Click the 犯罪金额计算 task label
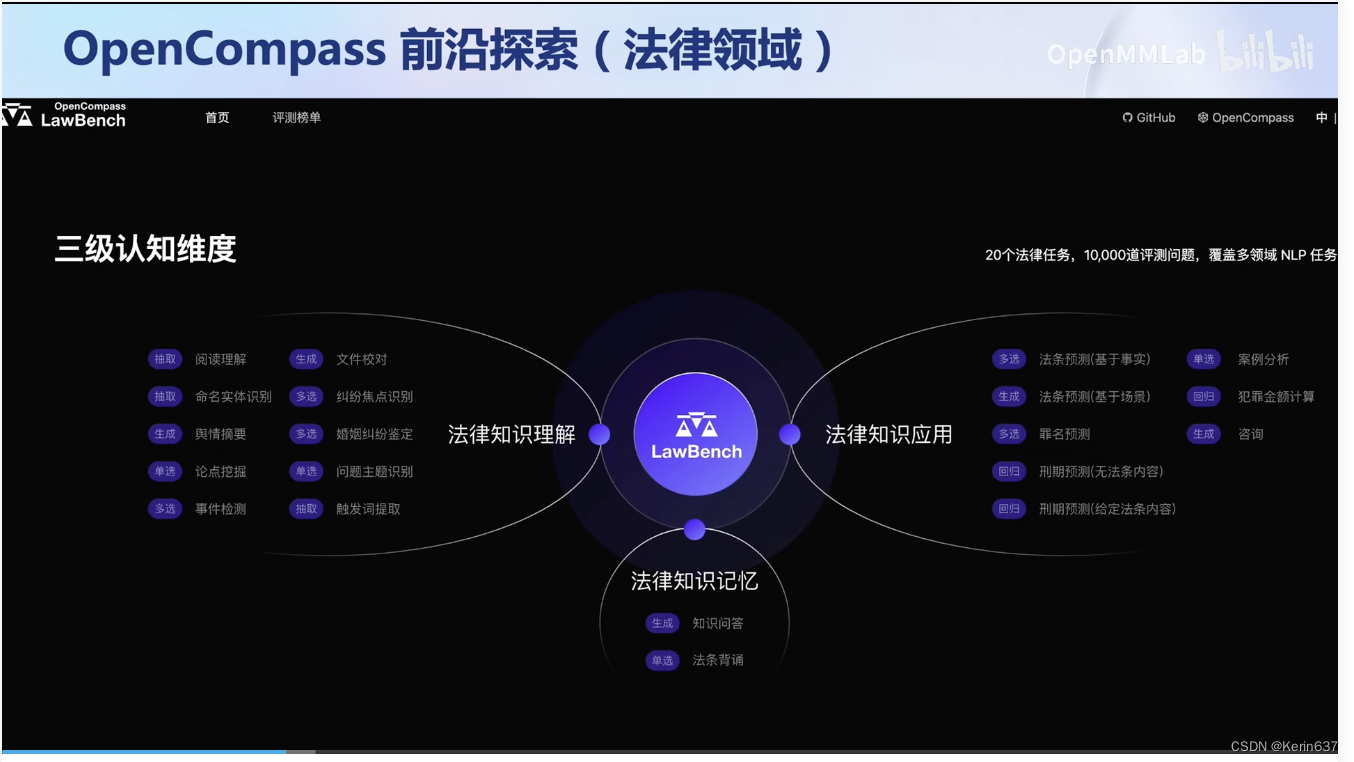 [x=1277, y=396]
